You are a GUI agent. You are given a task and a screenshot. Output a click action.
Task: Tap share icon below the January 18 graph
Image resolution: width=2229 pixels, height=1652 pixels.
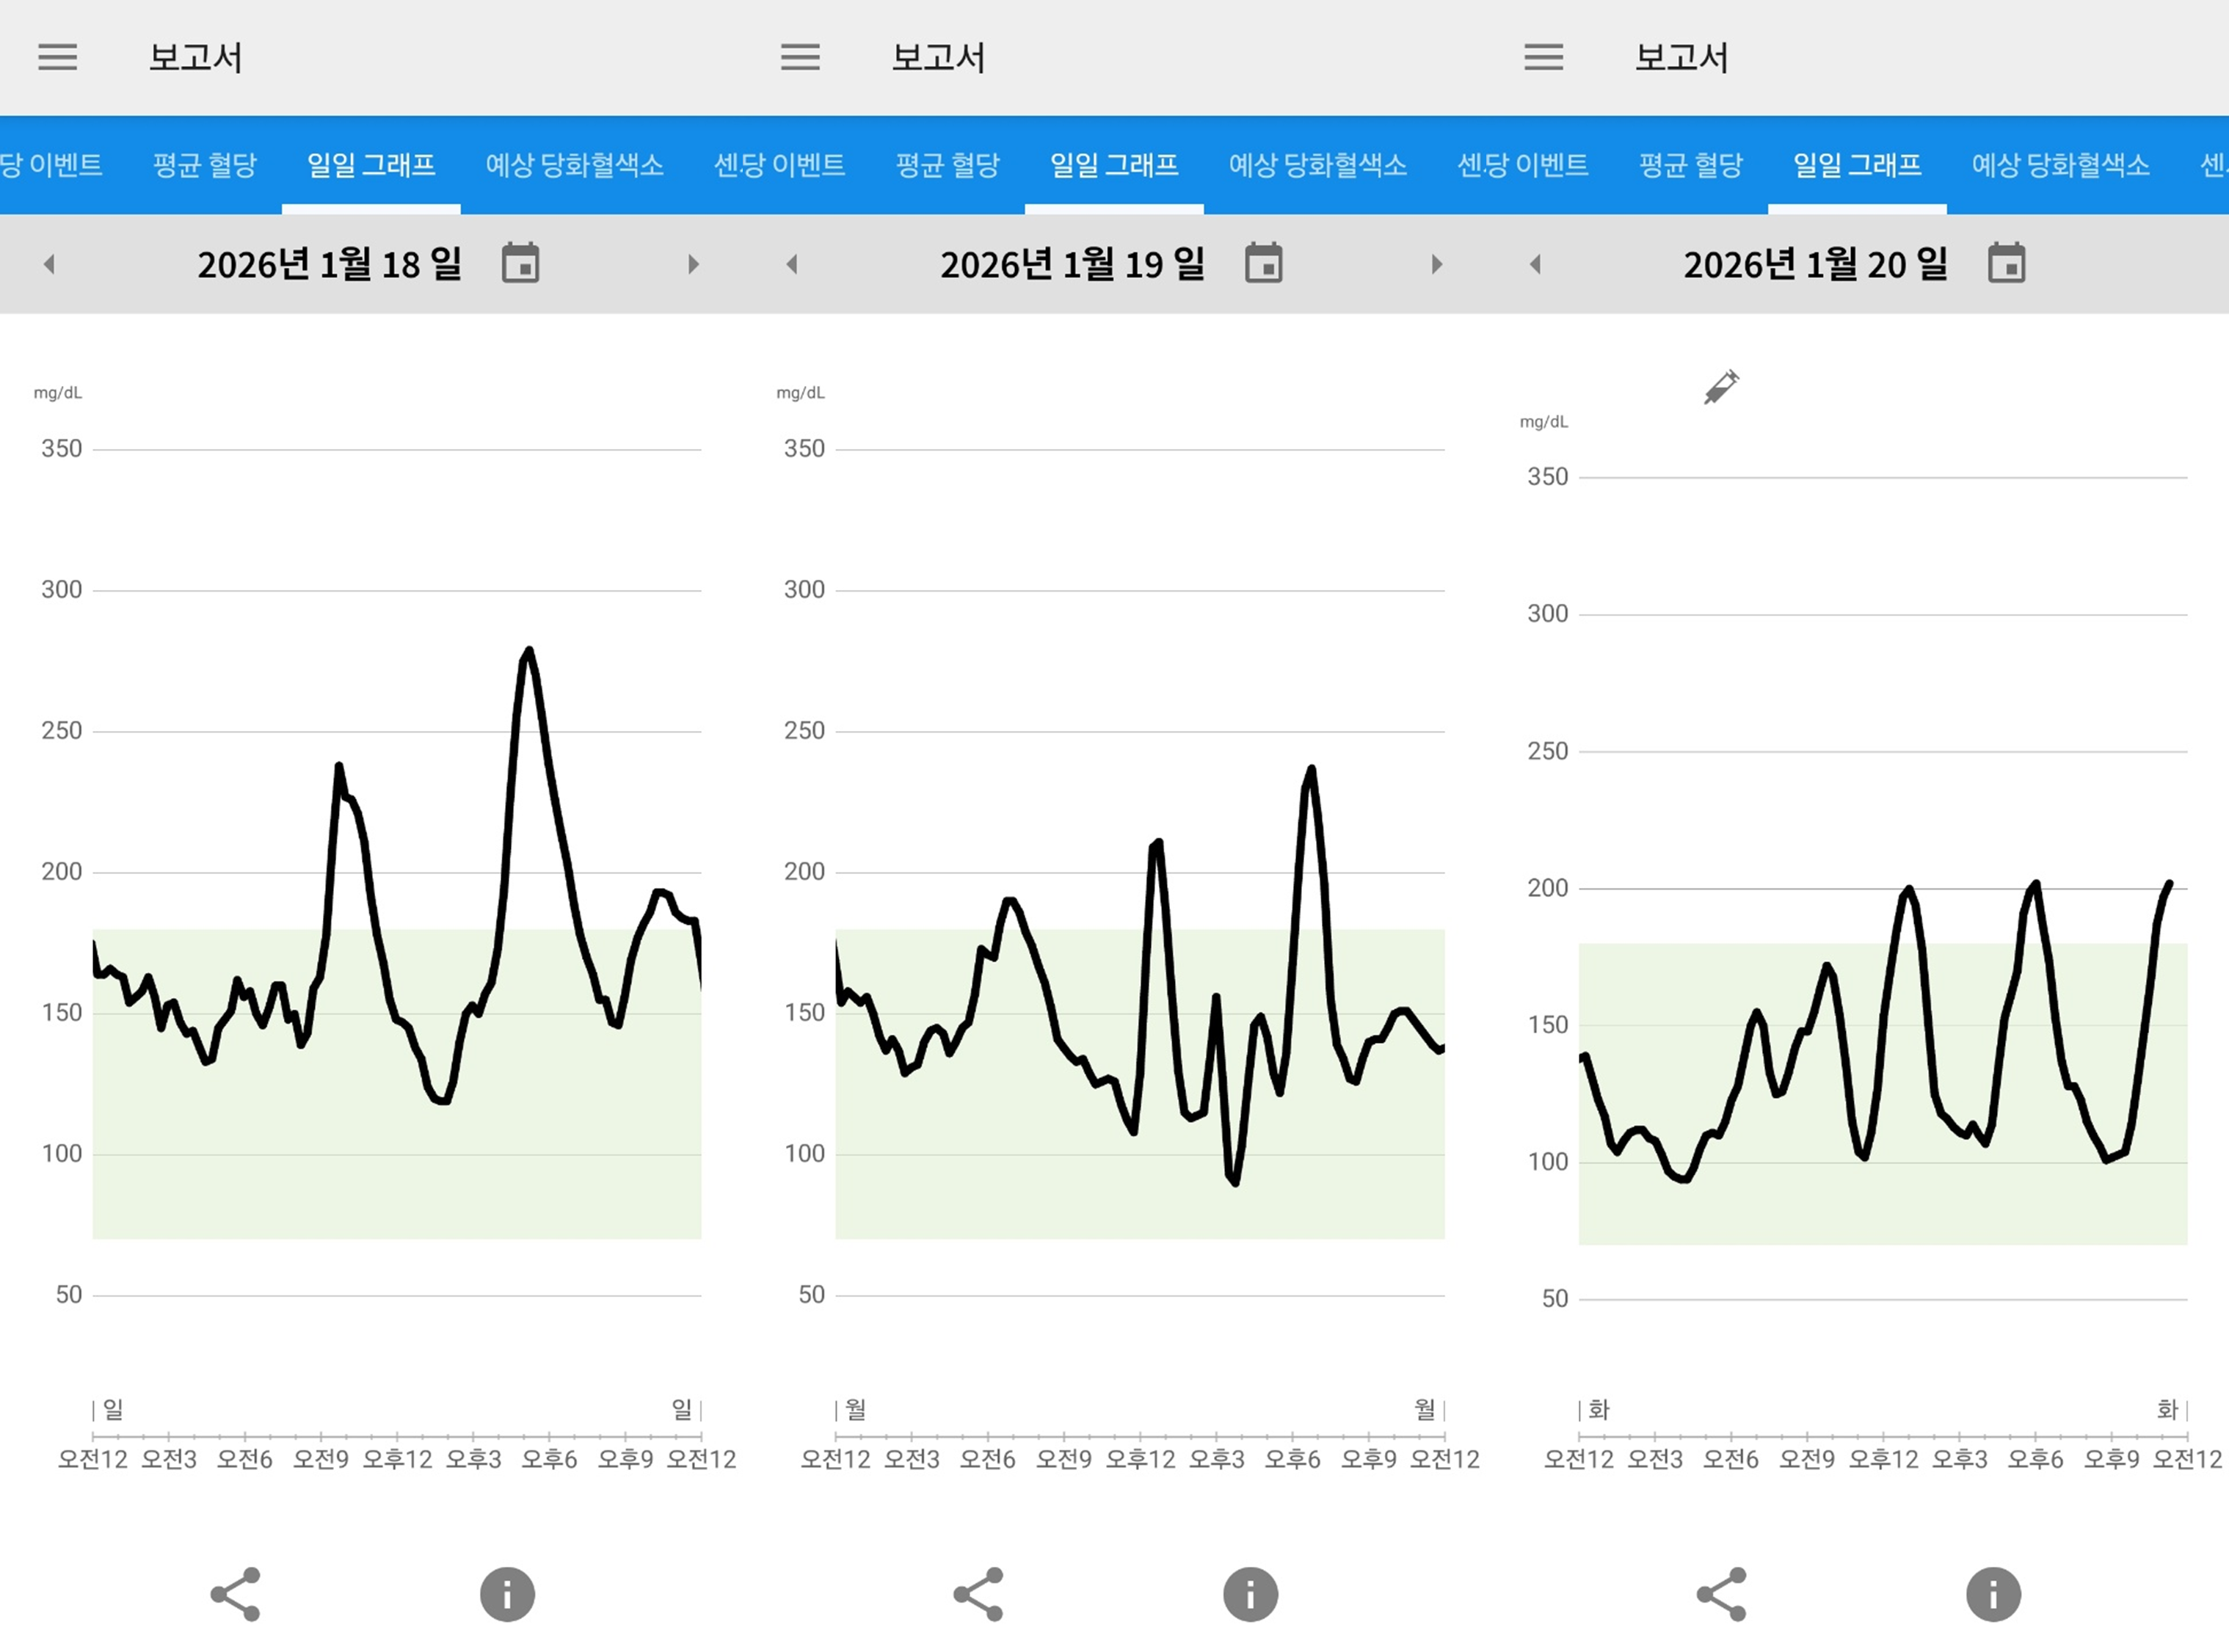coord(236,1593)
